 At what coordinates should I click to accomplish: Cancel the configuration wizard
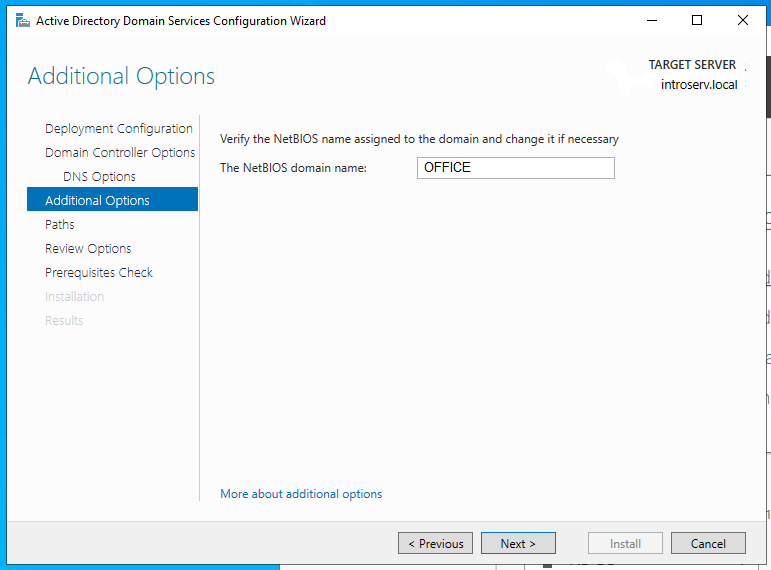tap(707, 544)
